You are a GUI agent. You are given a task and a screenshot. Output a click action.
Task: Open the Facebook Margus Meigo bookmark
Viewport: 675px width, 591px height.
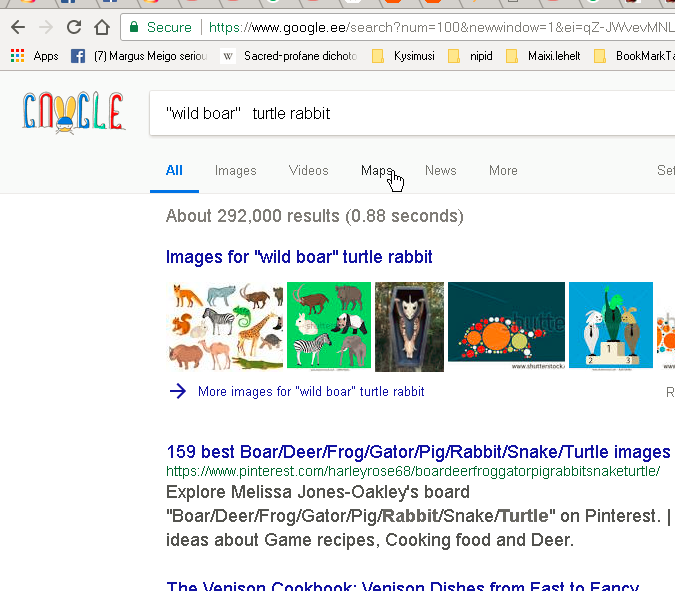click(140, 56)
